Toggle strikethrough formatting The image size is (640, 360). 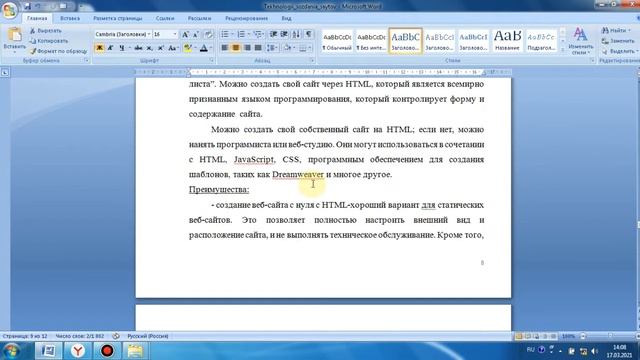tap(138, 48)
